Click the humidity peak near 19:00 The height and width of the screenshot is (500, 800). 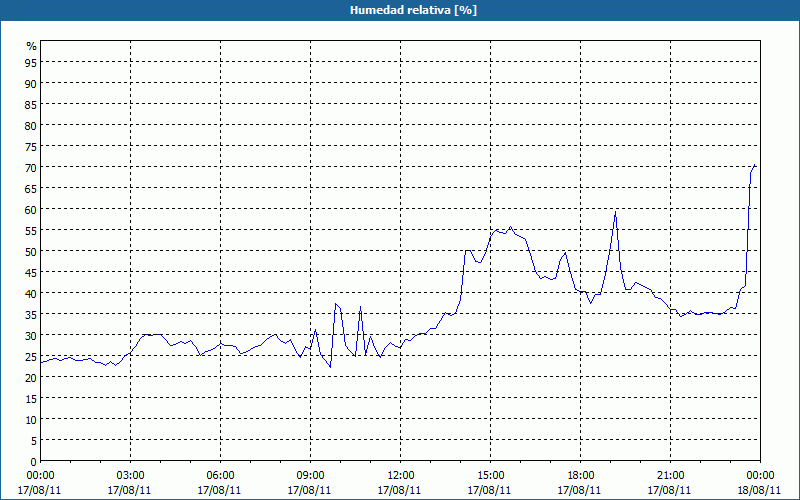[x=616, y=212]
